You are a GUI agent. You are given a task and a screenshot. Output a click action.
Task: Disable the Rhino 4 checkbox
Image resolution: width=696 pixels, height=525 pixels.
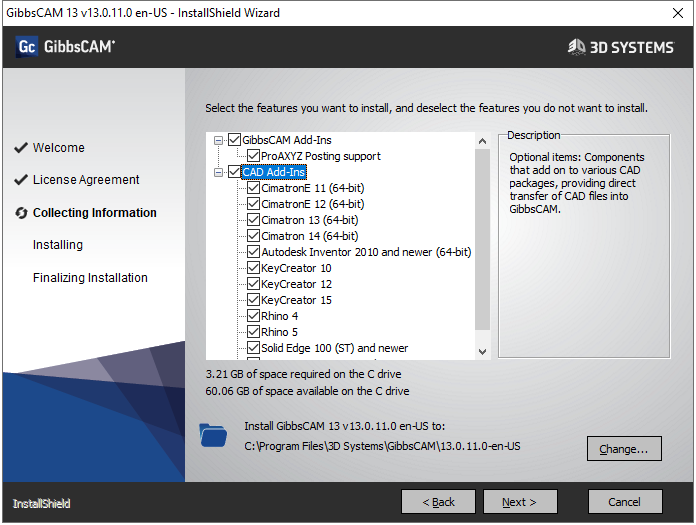pyautogui.click(x=253, y=316)
